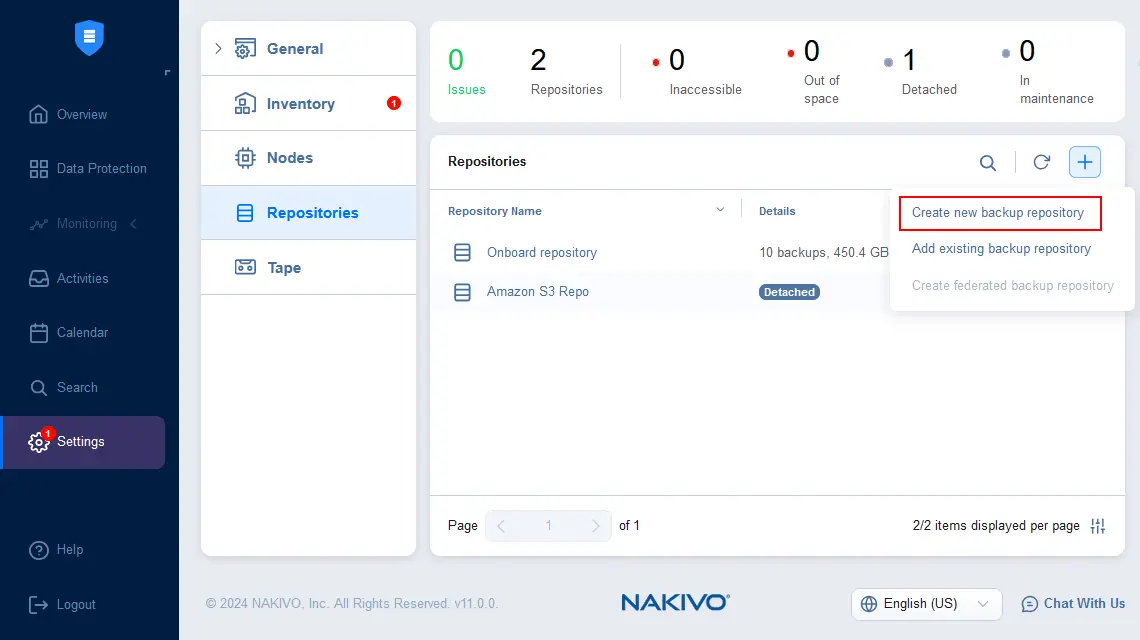Click Chat With Us link
1140x640 pixels.
pyautogui.click(x=1085, y=604)
